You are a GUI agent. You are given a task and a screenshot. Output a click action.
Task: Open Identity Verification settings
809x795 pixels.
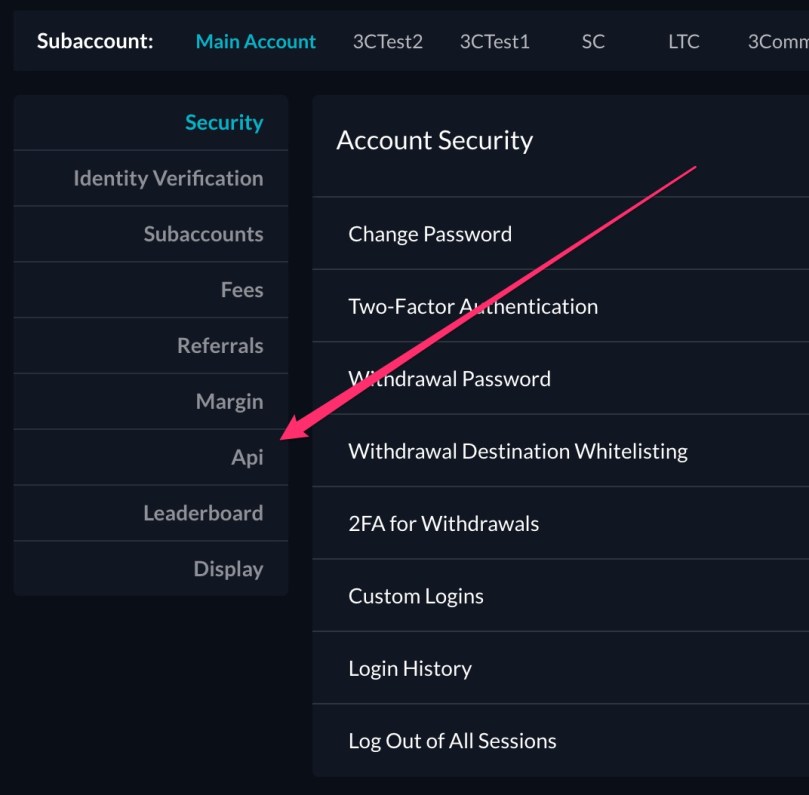tap(167, 178)
